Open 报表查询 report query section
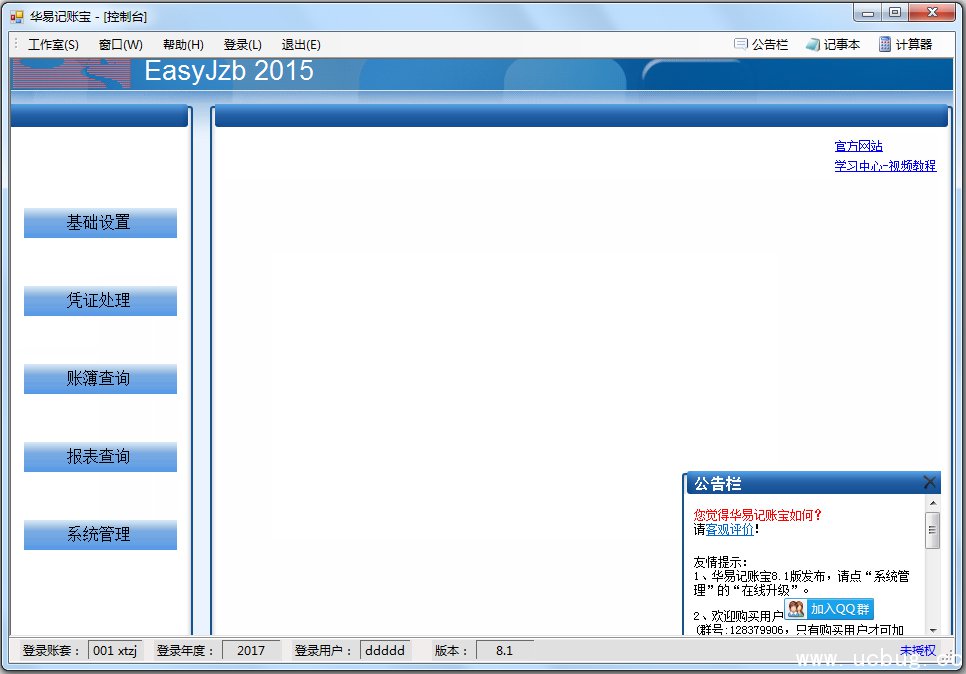Viewport: 966px width, 674px height. (x=100, y=457)
